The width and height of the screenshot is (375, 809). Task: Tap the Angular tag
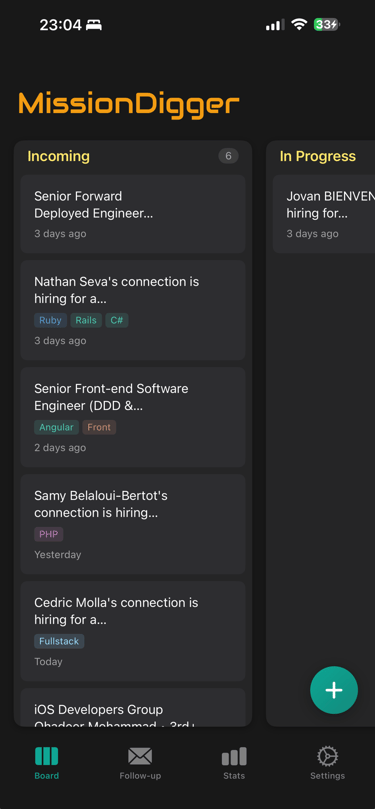[56, 427]
